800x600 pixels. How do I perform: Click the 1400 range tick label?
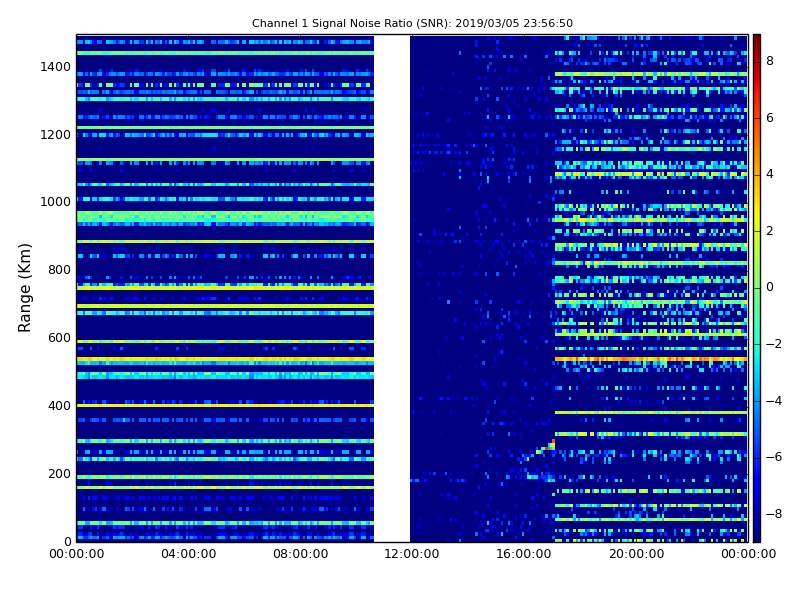pyautogui.click(x=55, y=67)
